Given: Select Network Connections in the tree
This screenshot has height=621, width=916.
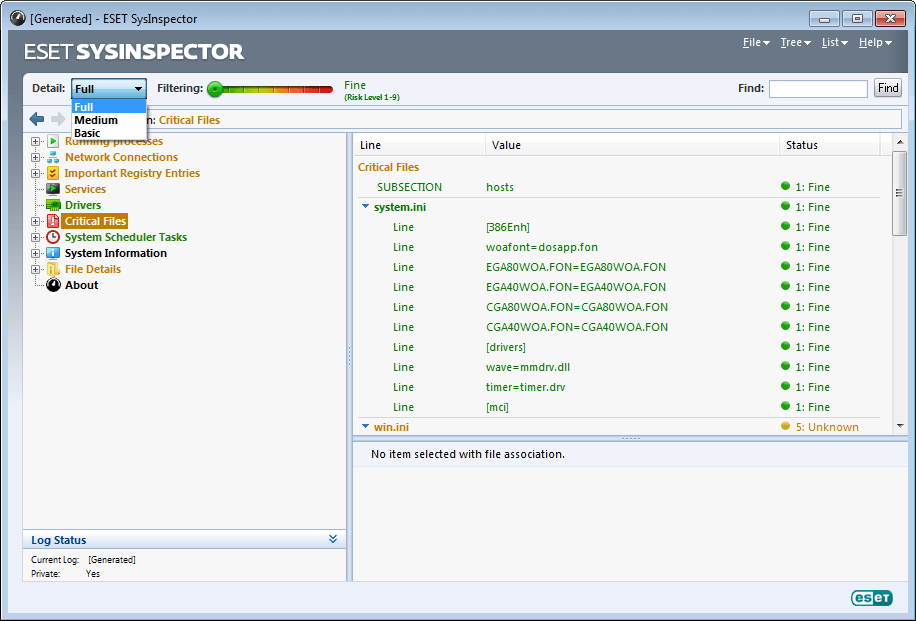Looking at the screenshot, I should 122,157.
